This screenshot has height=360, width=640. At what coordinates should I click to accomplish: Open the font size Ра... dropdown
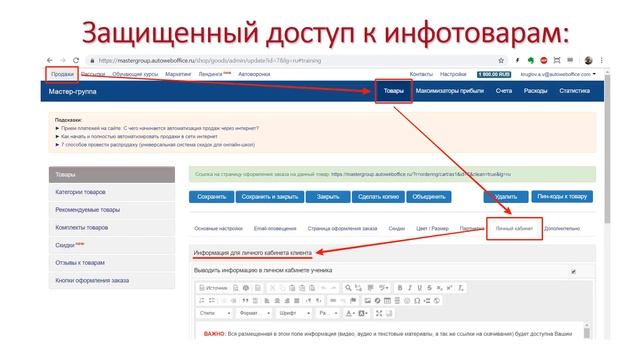tap(328, 313)
